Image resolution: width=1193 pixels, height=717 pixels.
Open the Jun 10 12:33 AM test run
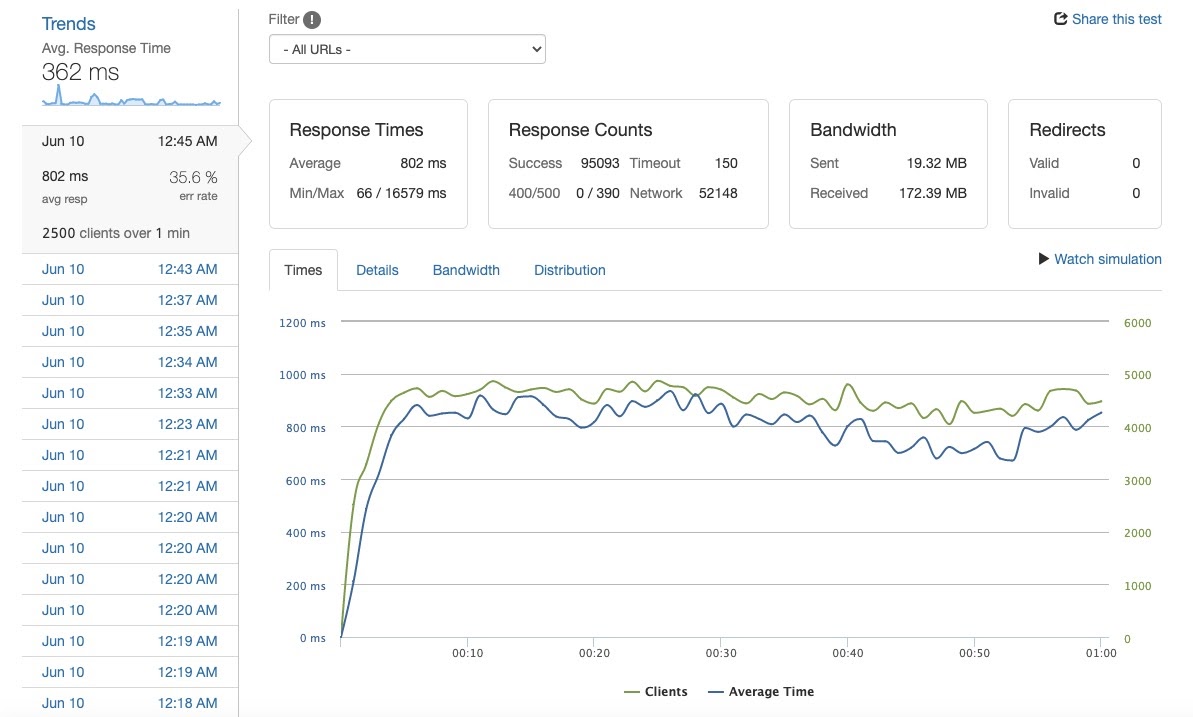point(130,393)
